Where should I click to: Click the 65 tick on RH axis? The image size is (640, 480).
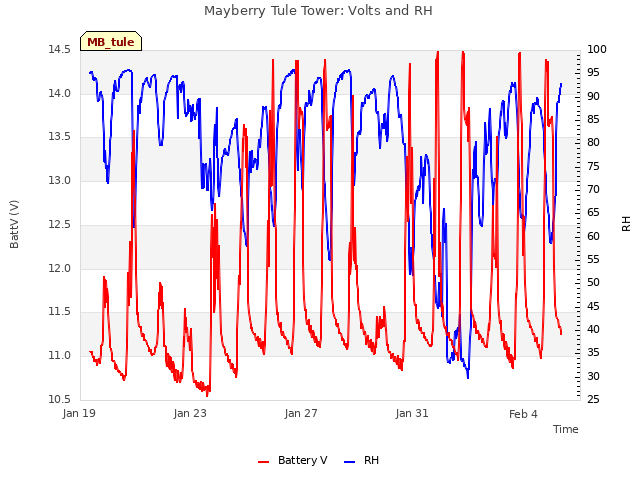coord(593,213)
